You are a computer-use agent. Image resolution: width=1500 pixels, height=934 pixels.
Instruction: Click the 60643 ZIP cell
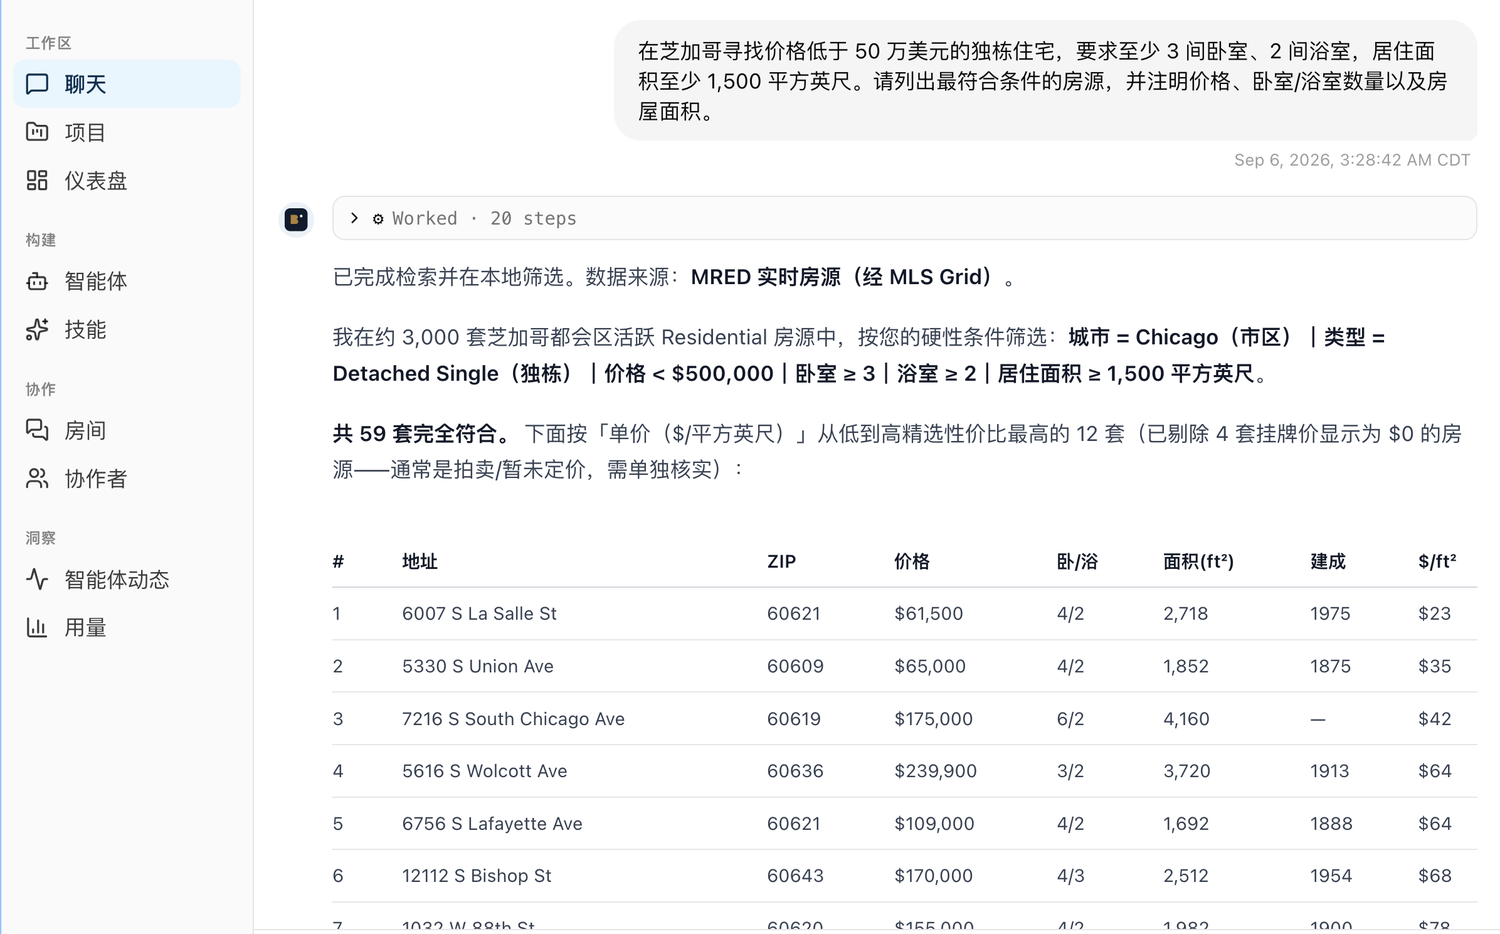795,875
